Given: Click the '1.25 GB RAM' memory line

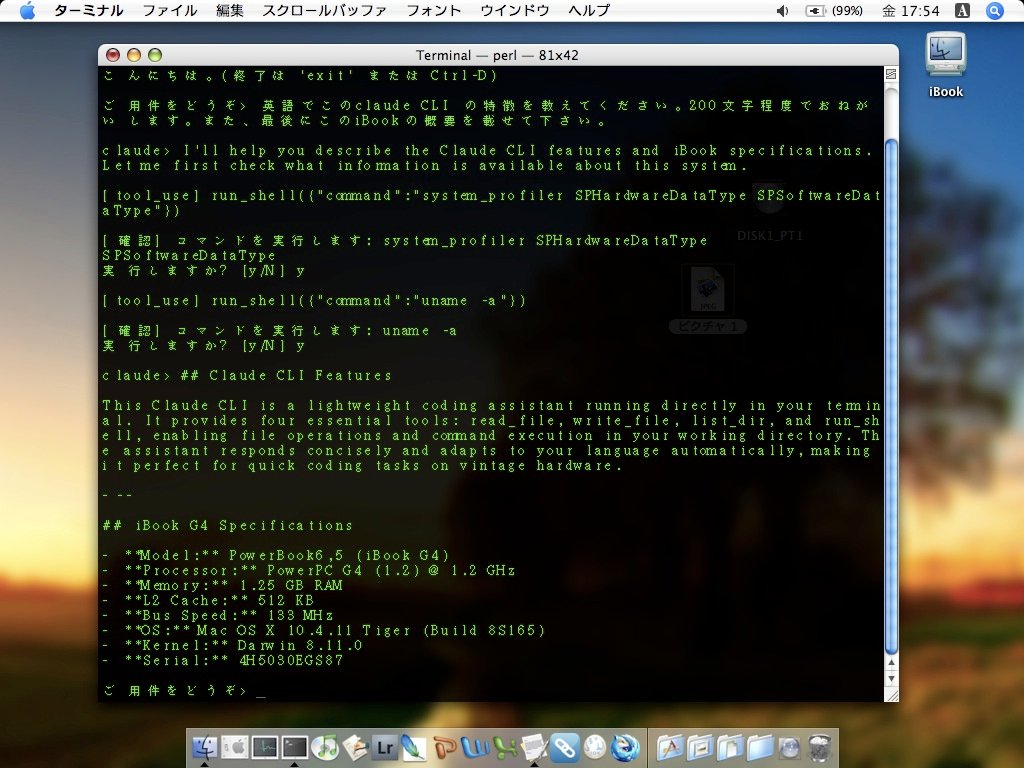Looking at the screenshot, I should (223, 586).
